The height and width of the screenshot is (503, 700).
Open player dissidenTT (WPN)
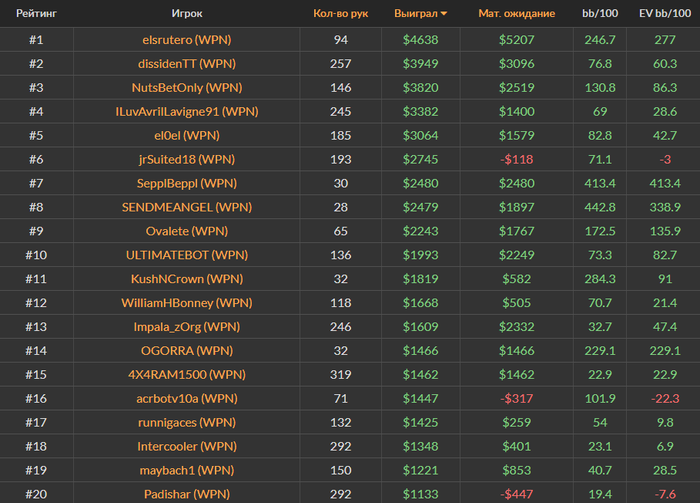coord(187,64)
